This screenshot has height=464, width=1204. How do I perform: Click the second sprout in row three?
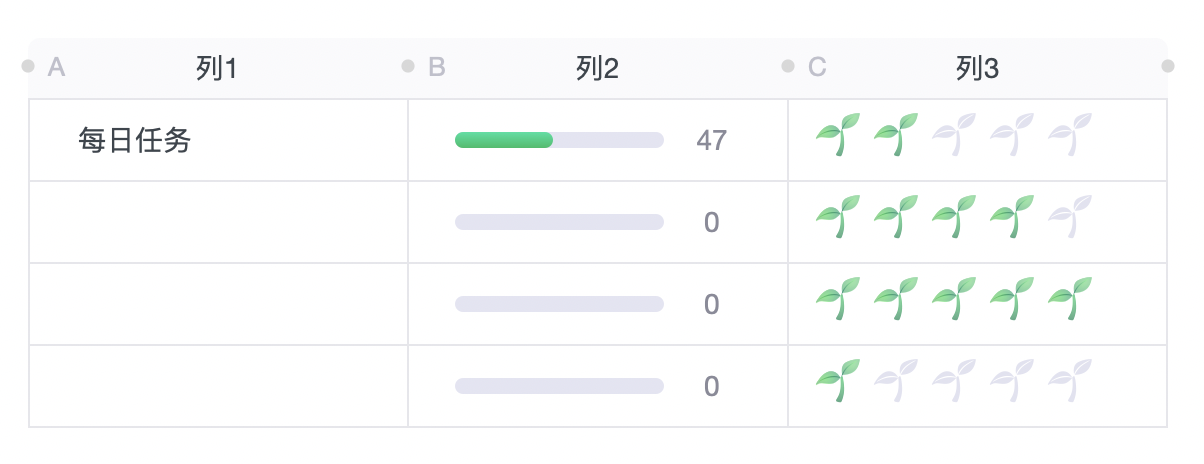click(896, 299)
